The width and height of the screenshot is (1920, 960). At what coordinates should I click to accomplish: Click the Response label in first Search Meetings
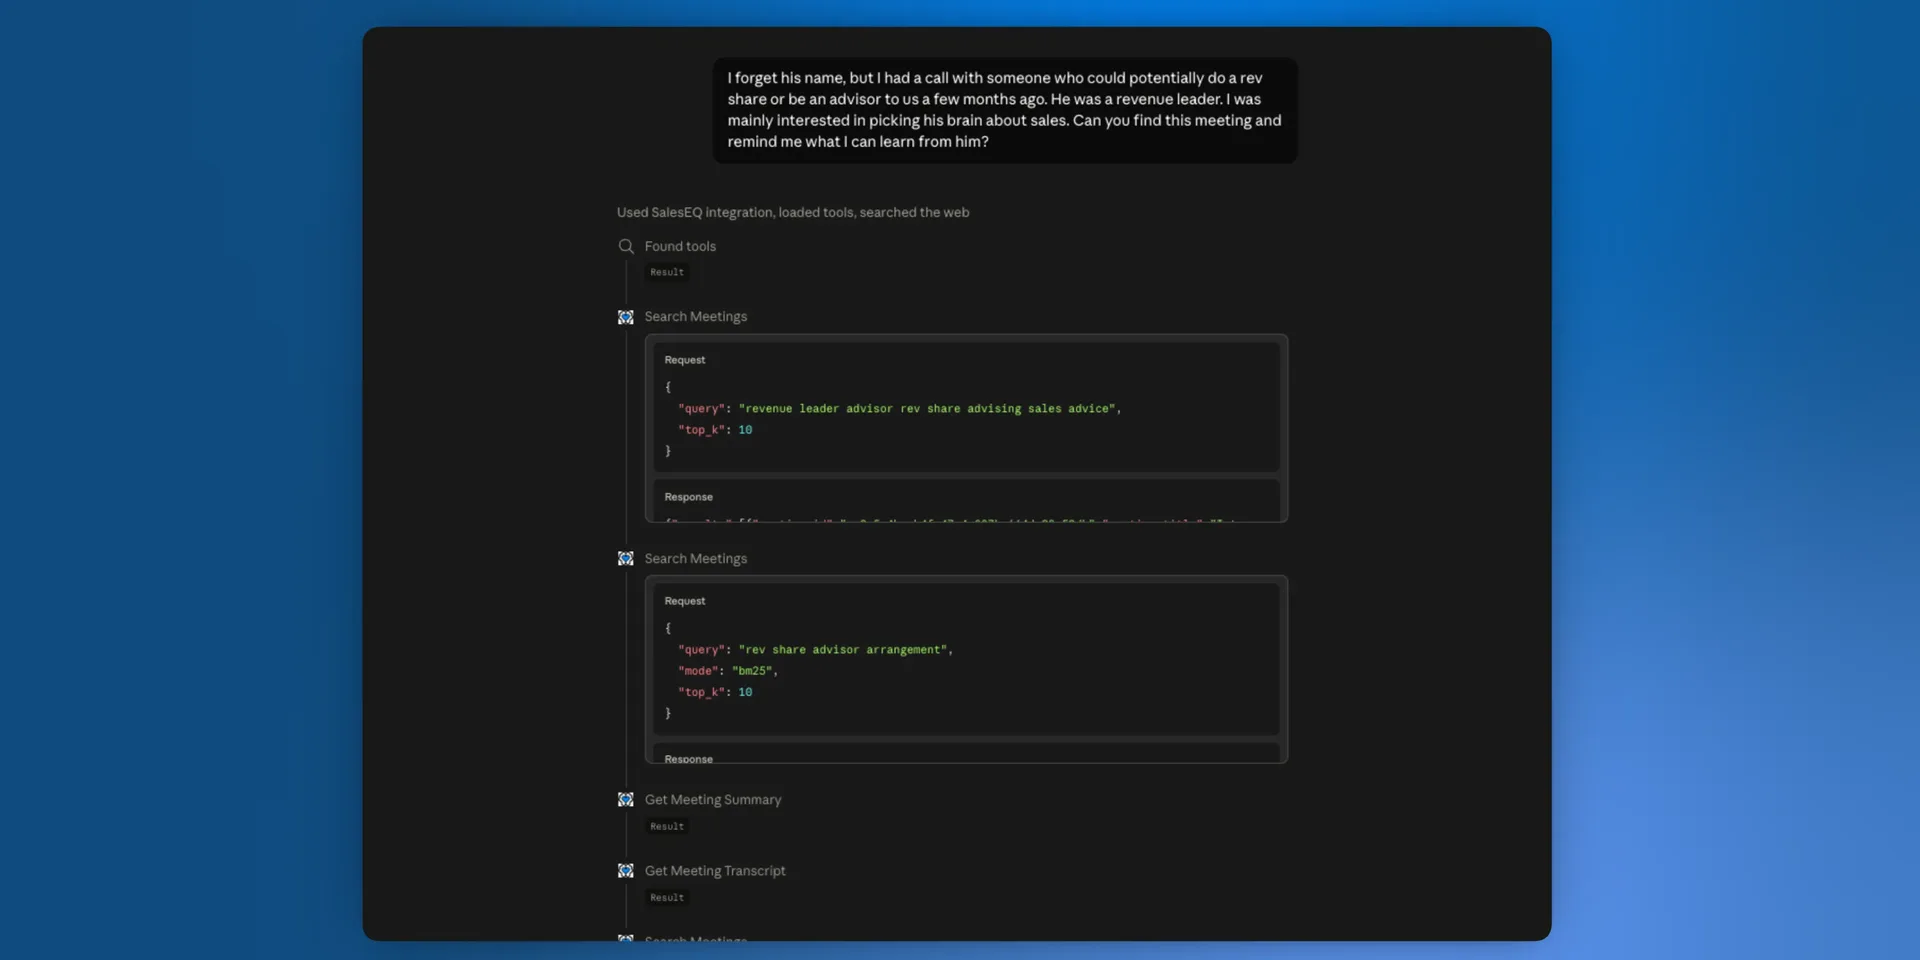click(x=689, y=497)
